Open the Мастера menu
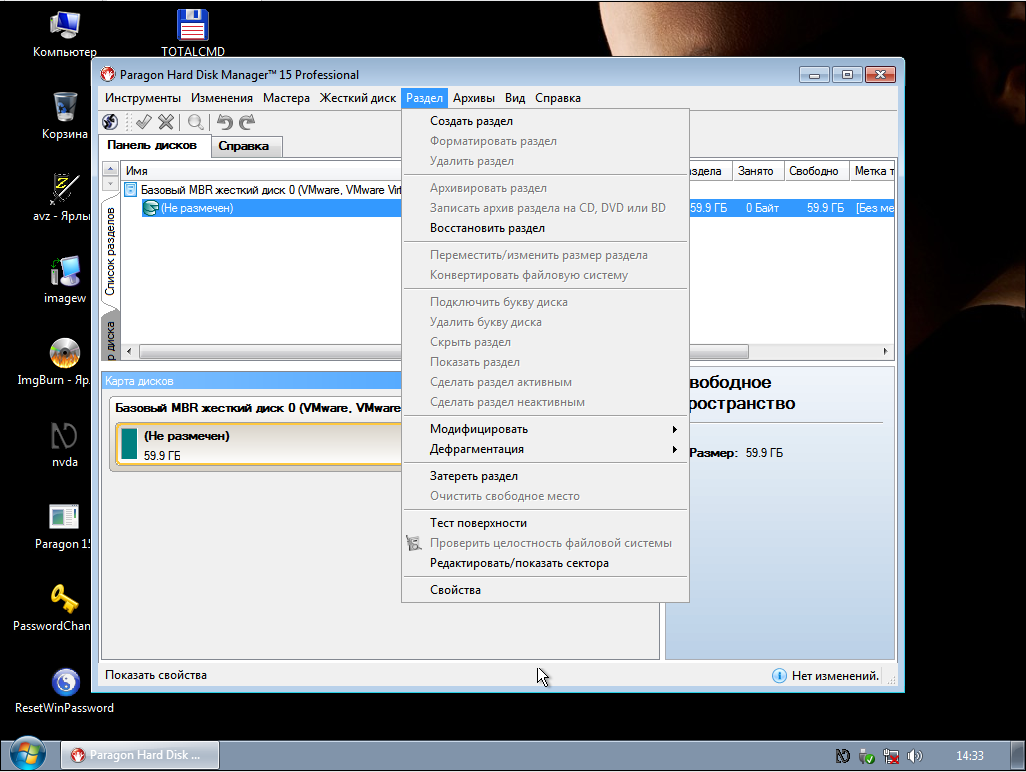The height and width of the screenshot is (772, 1026). coord(286,98)
